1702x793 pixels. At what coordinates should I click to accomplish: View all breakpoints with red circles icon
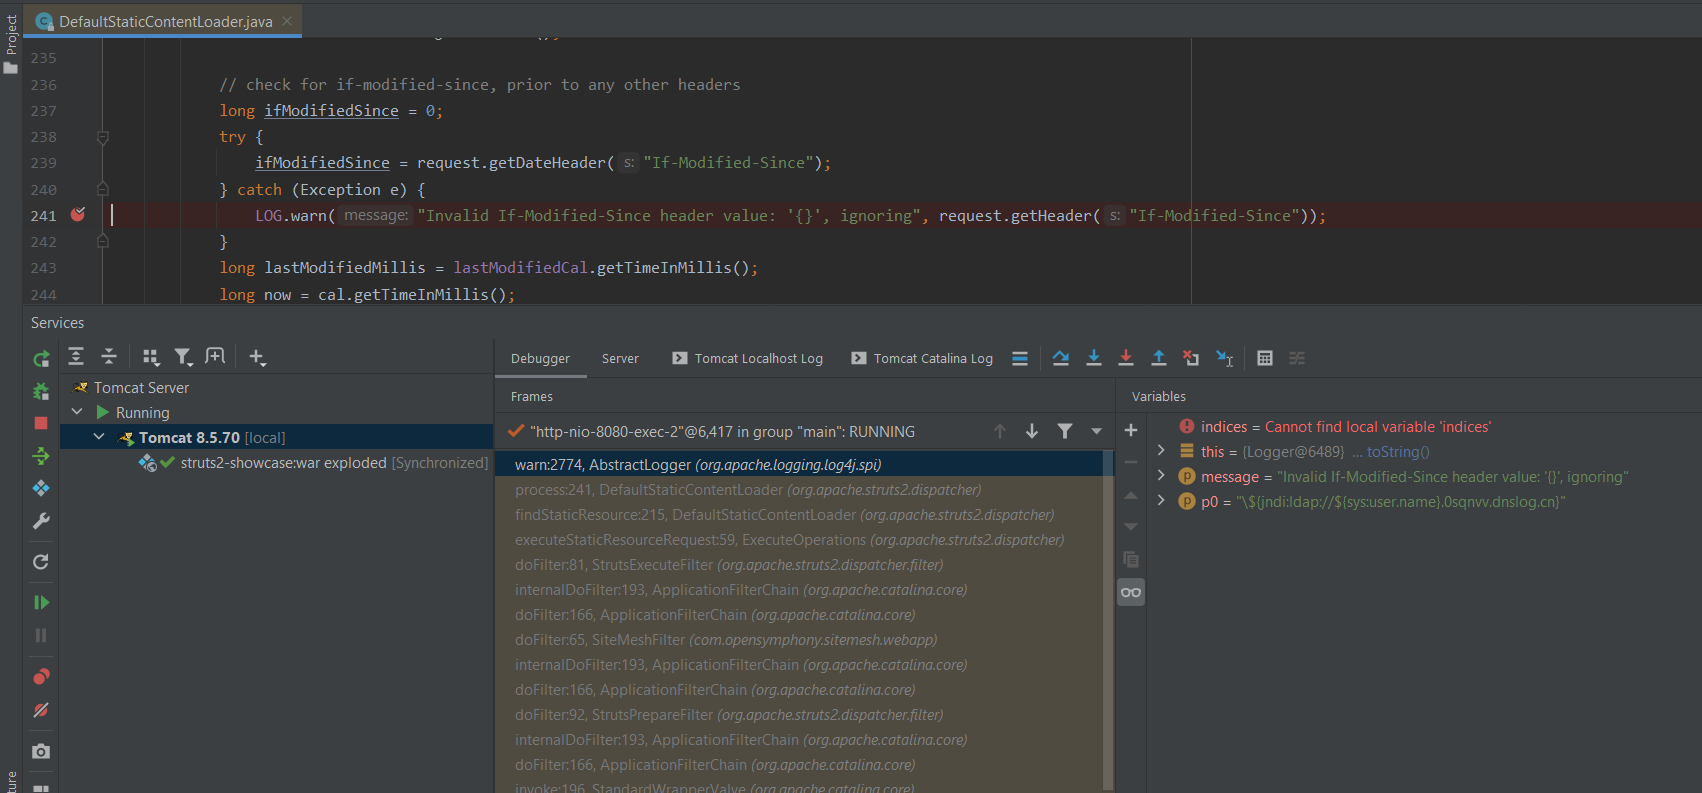[41, 677]
